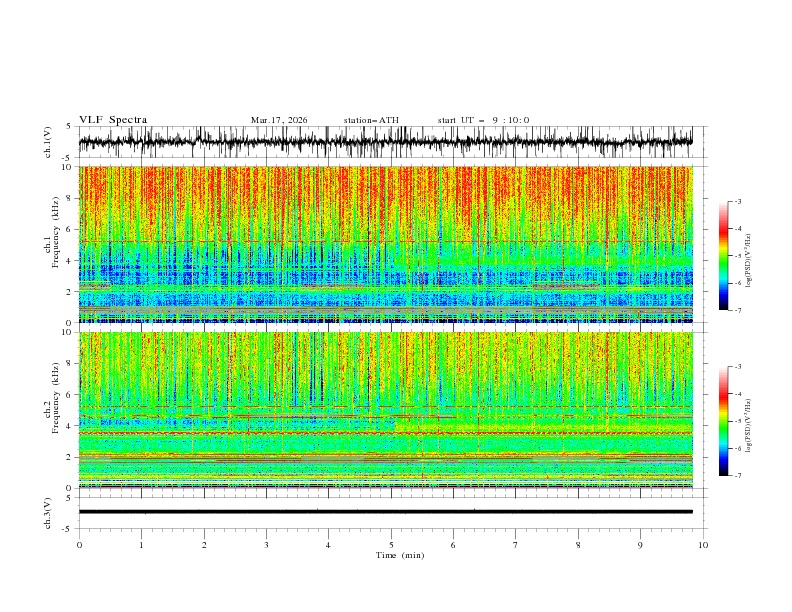The image size is (792, 612).
Task: Click the ch.1 voltage waveform trace
Action: pos(385,142)
